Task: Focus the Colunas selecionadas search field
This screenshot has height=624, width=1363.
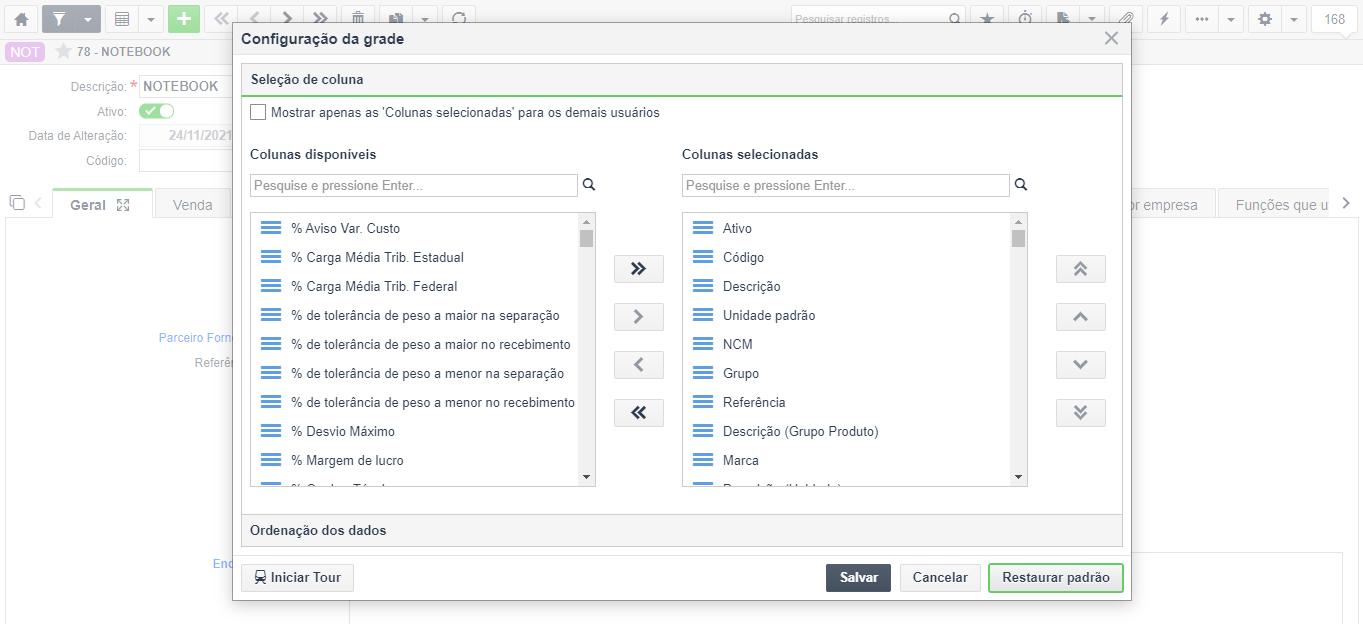Action: [846, 185]
